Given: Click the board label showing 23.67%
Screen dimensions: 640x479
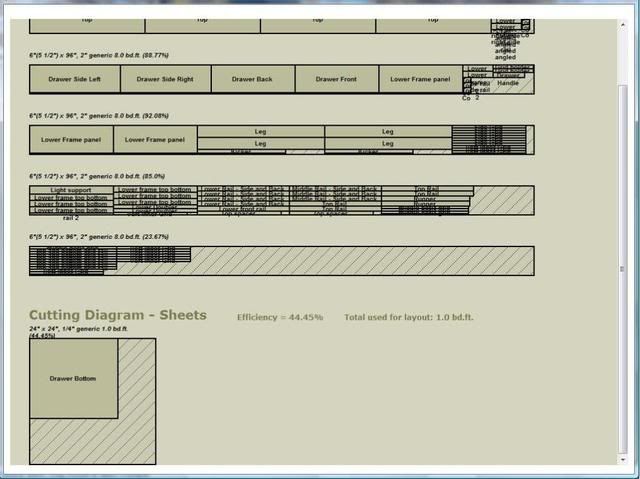Looking at the screenshot, I should 99,237.
